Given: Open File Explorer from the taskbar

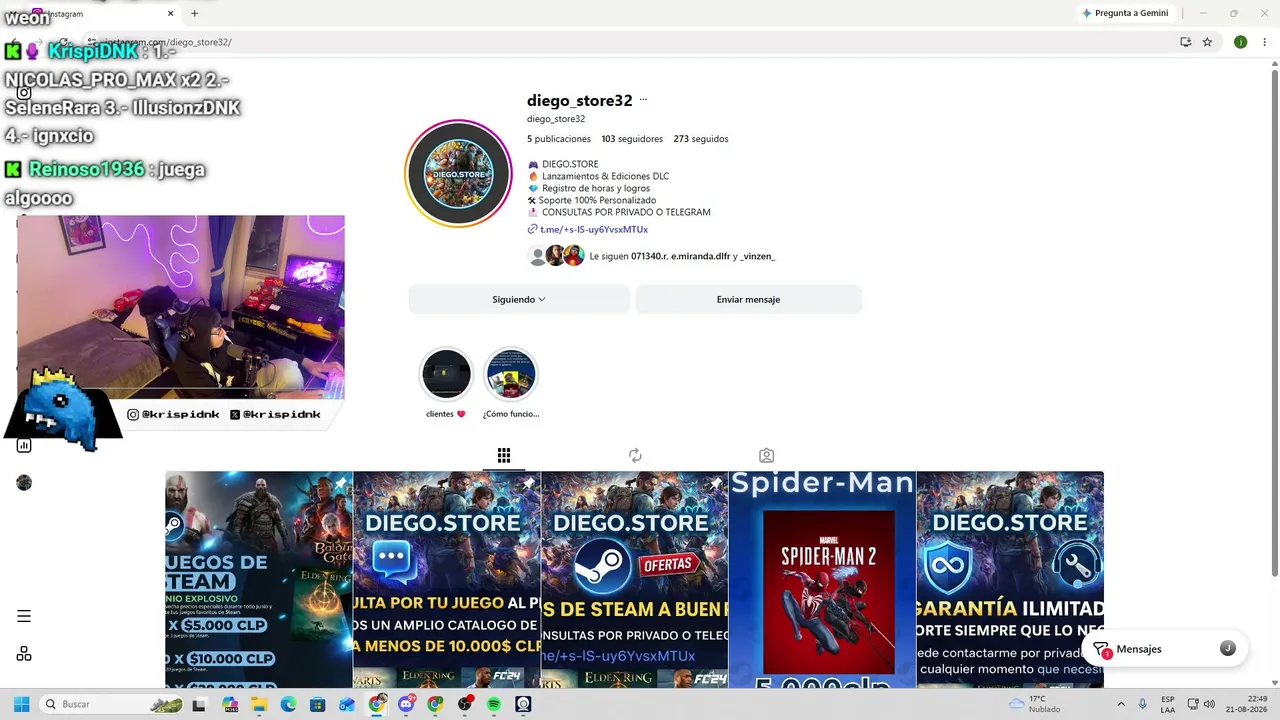Looking at the screenshot, I should pos(259,704).
